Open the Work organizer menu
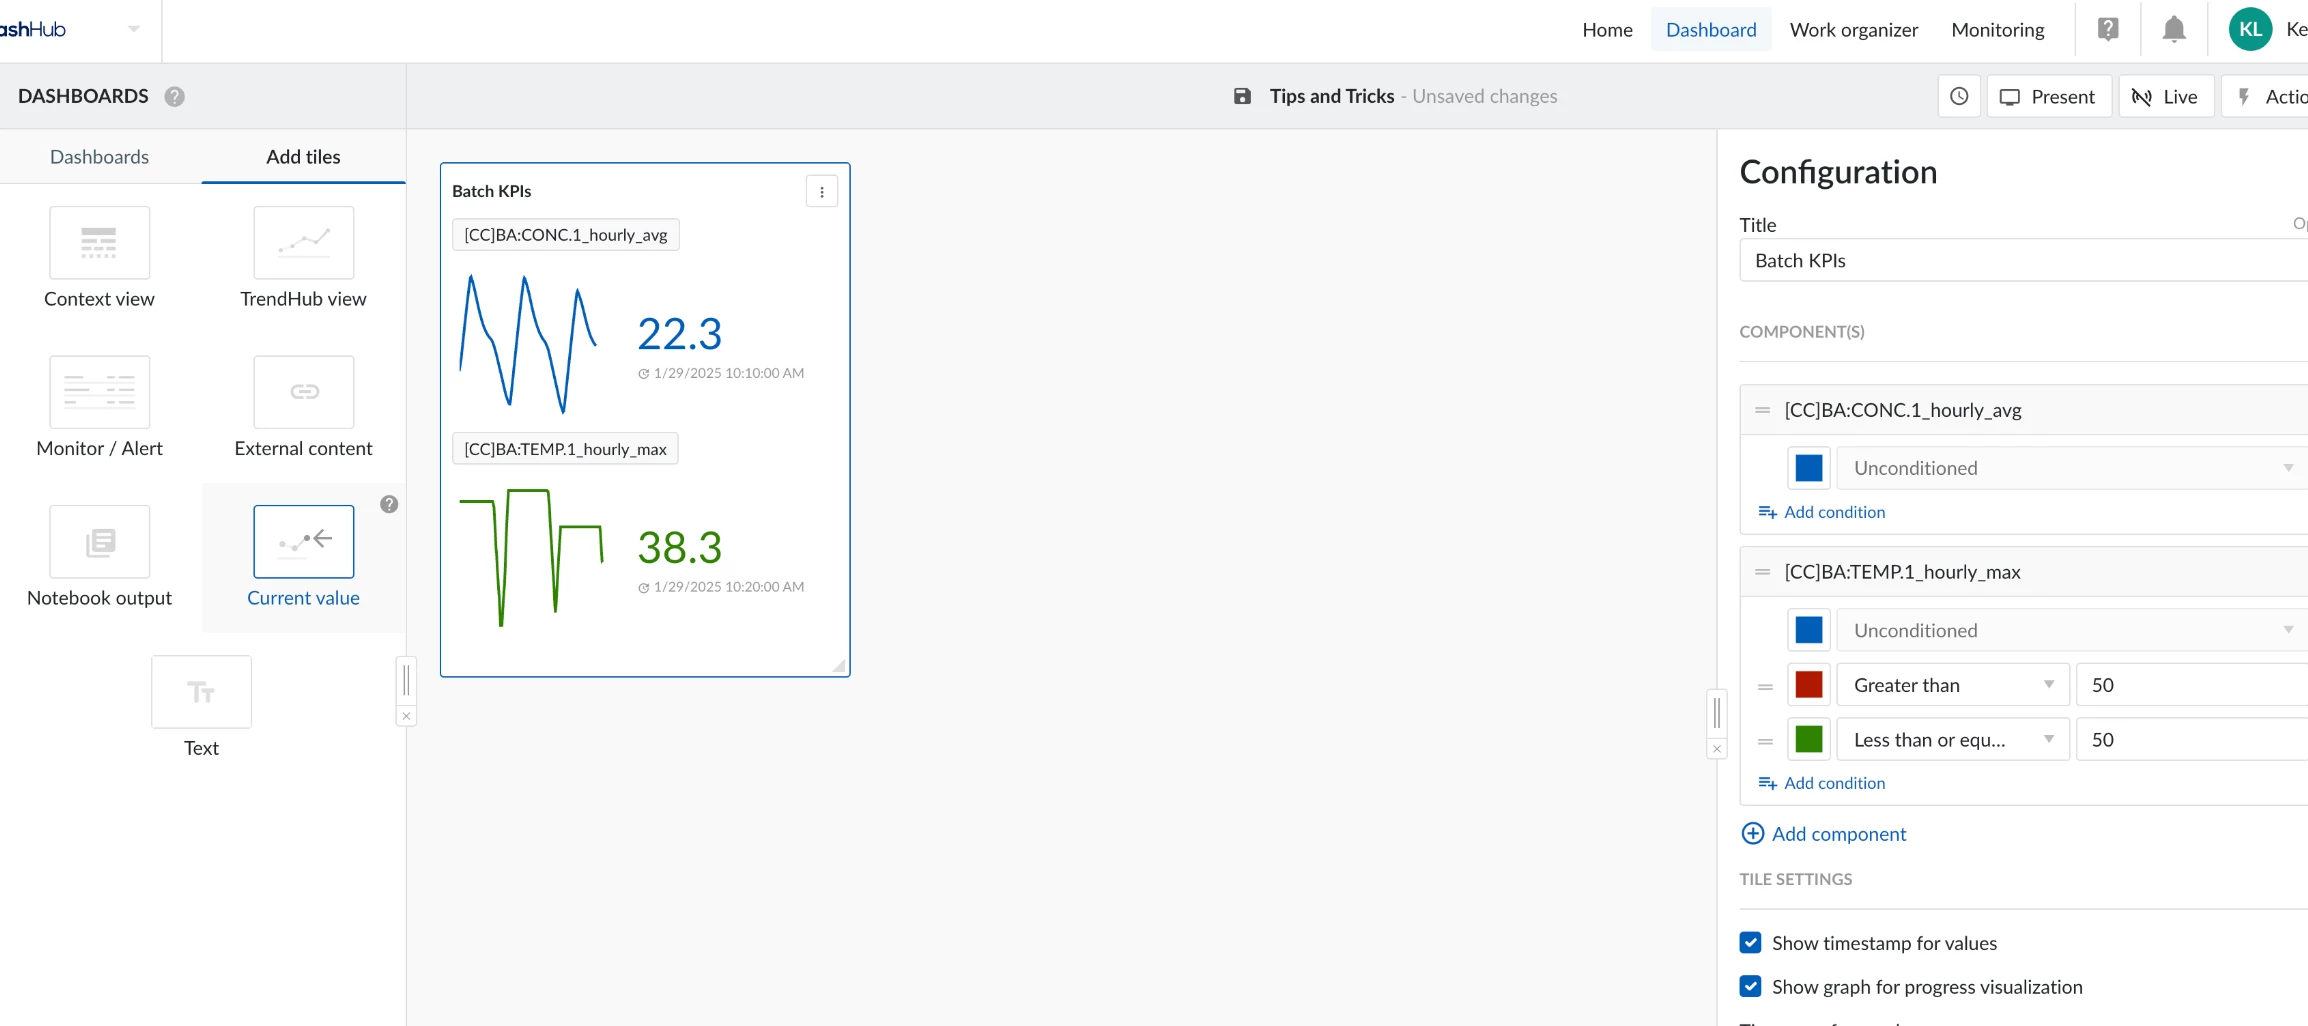The width and height of the screenshot is (2308, 1026). [x=1854, y=29]
